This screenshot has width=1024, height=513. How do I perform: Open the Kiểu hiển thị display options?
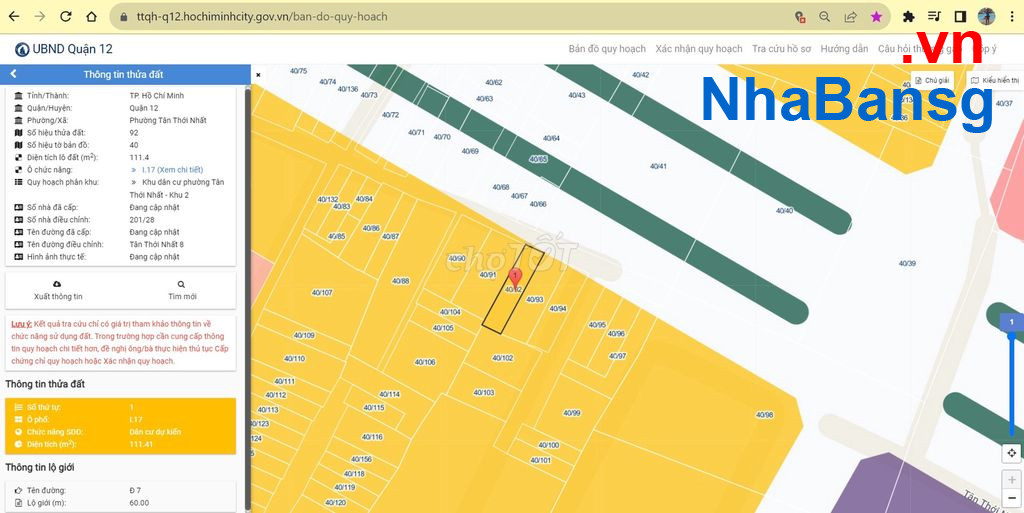tap(994, 80)
